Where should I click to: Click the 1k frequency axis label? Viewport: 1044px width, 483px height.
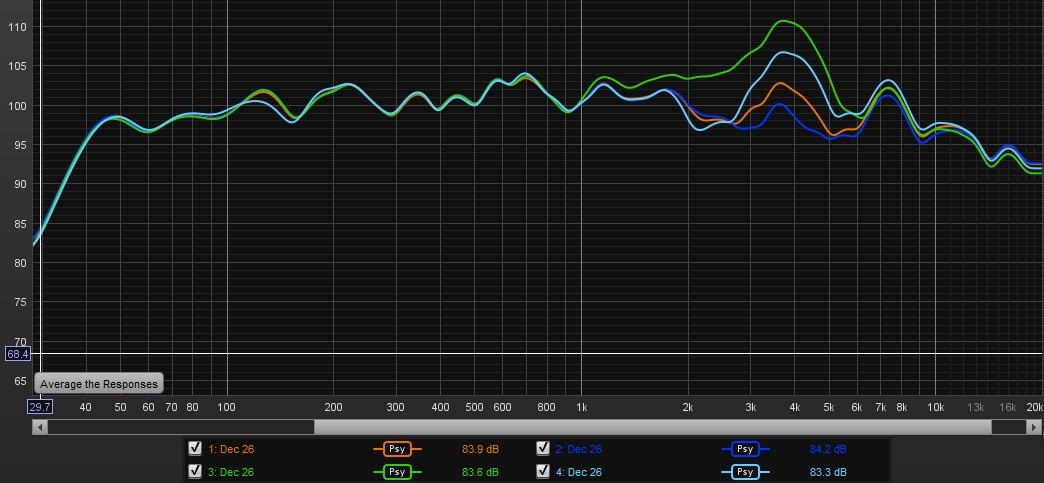(581, 407)
